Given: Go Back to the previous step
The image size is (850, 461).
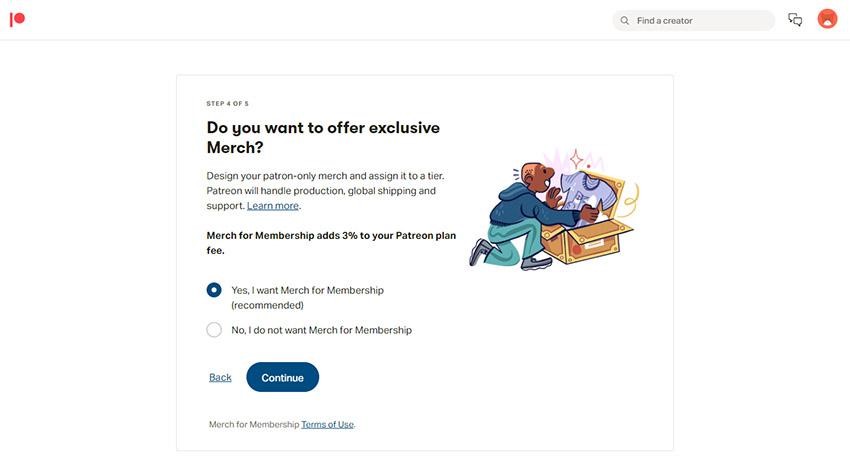Looking at the screenshot, I should [220, 377].
